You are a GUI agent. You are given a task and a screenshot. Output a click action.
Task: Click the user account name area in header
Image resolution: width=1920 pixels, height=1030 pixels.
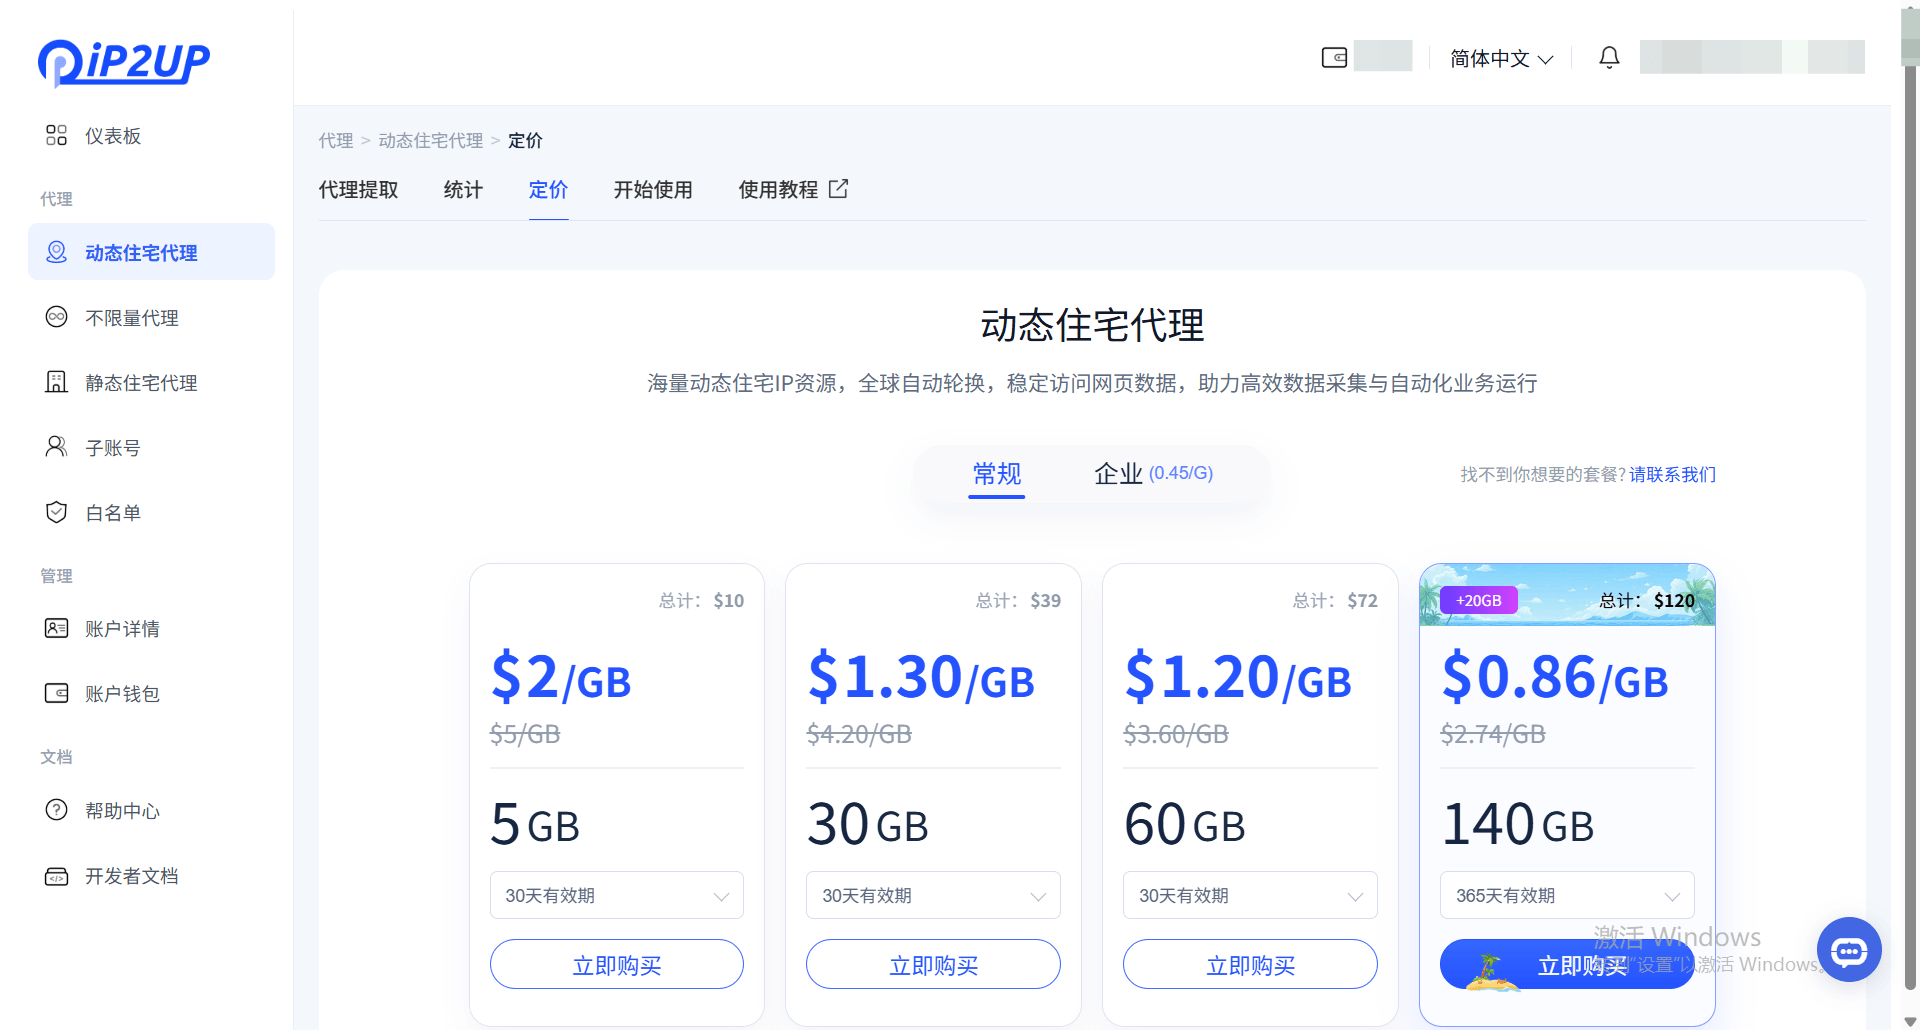click(x=1752, y=57)
